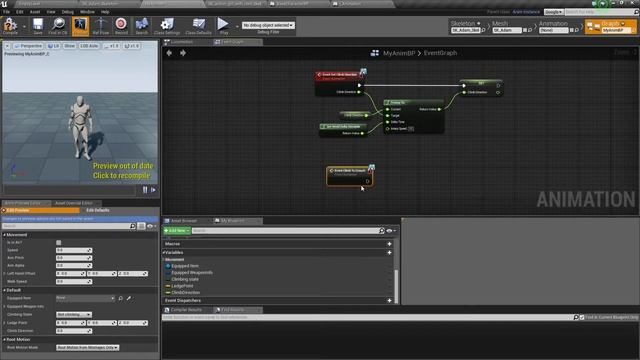The width and height of the screenshot is (640, 360).
Task: Navigate back in the graph editor
Action: pos(169,53)
